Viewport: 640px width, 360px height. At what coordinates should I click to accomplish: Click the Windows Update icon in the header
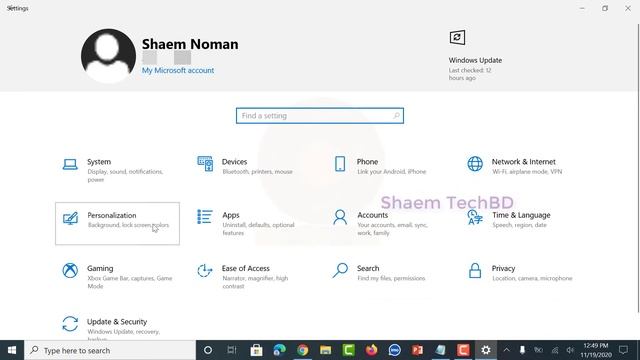pos(457,38)
